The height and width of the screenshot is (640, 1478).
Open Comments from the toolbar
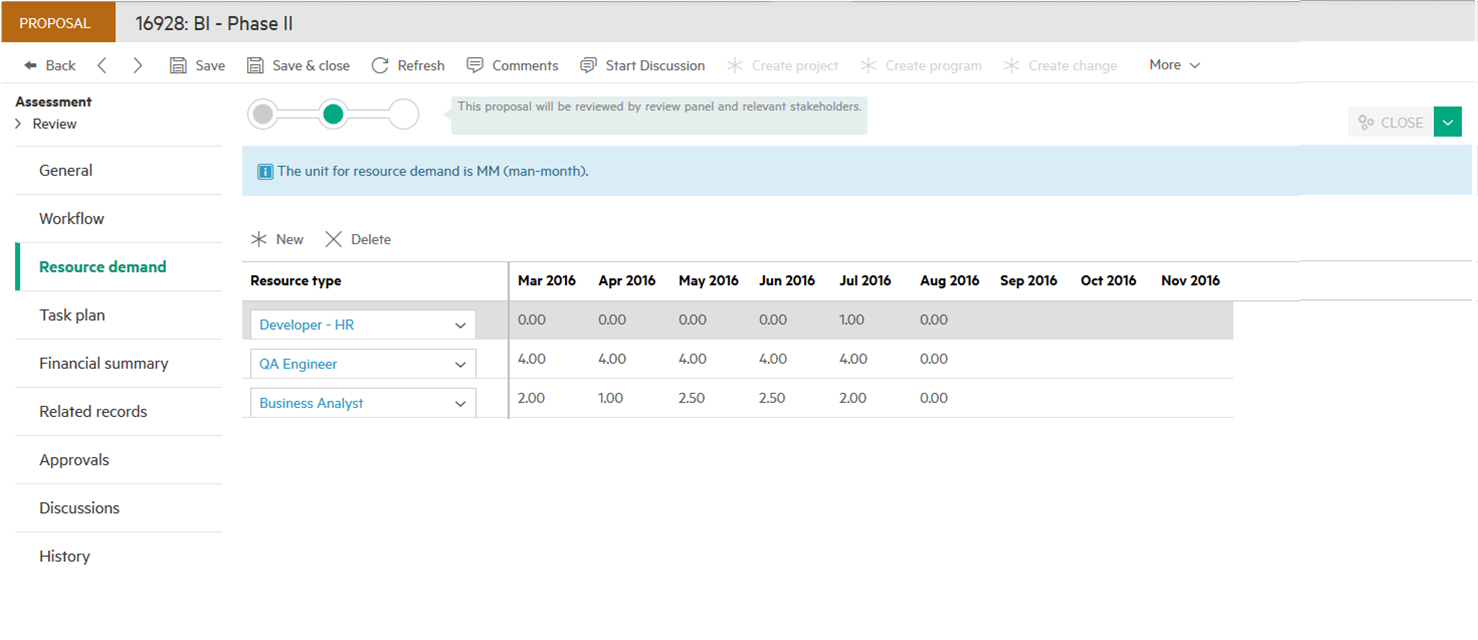pos(512,66)
